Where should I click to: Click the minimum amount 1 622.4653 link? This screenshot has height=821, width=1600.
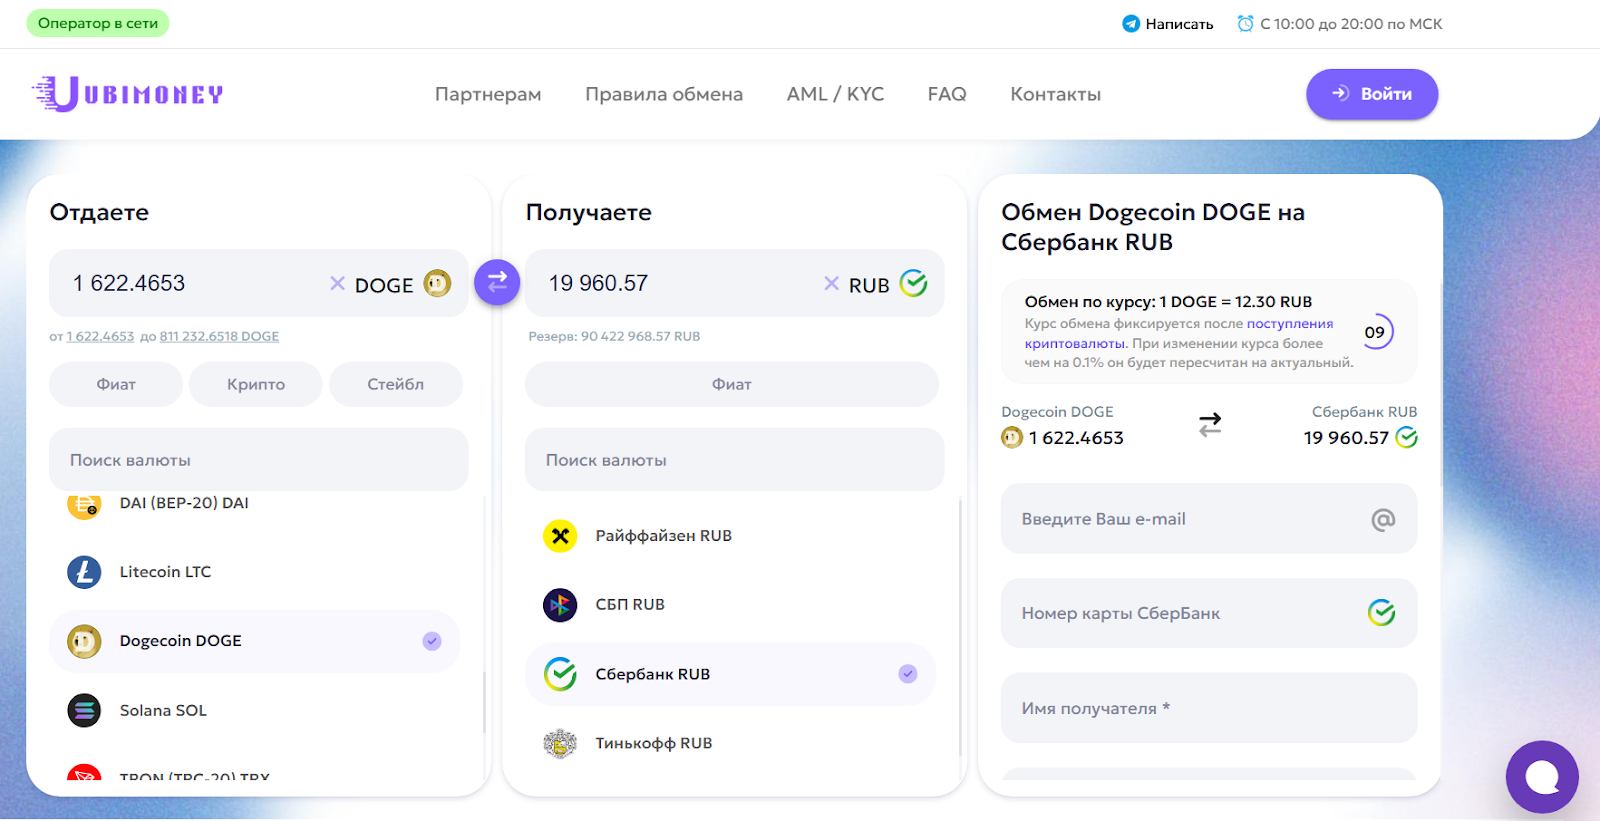click(x=100, y=337)
